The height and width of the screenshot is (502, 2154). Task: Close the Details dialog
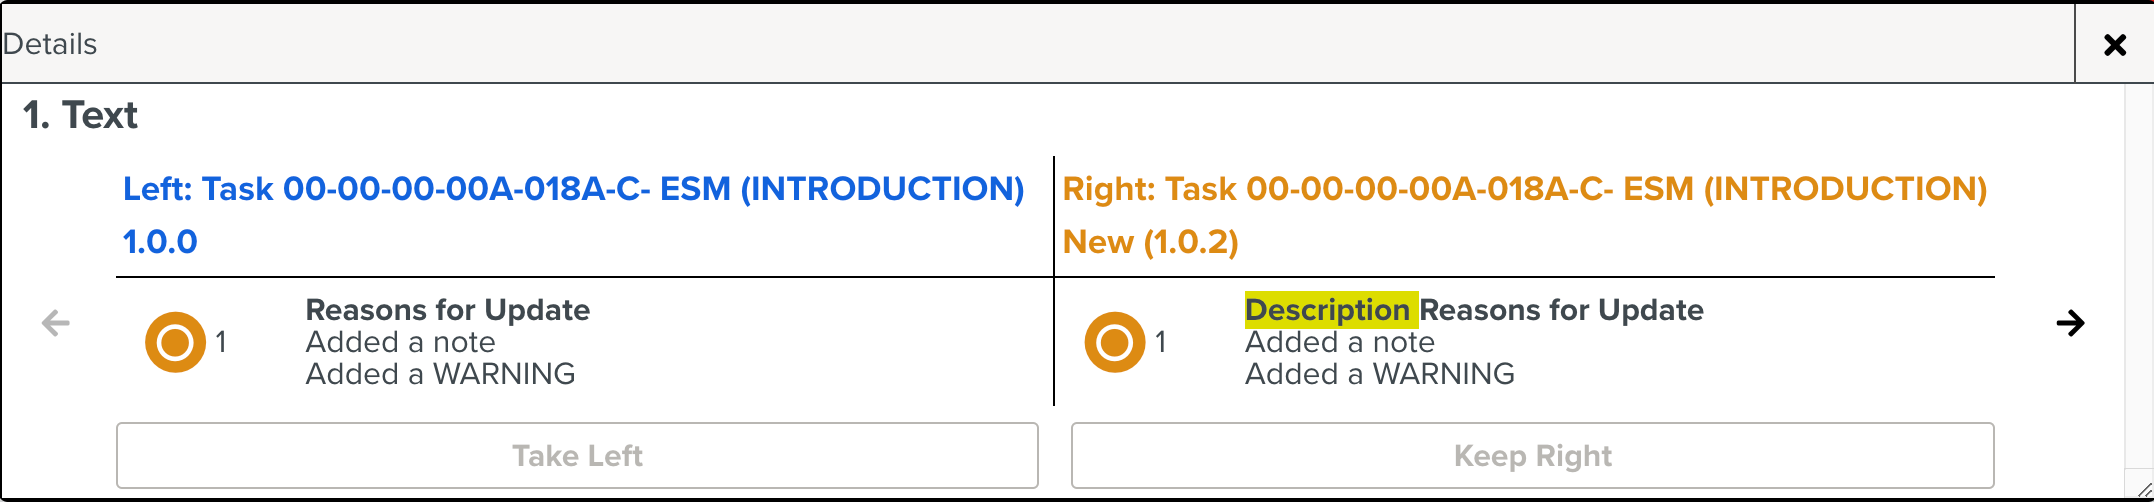tap(2114, 44)
